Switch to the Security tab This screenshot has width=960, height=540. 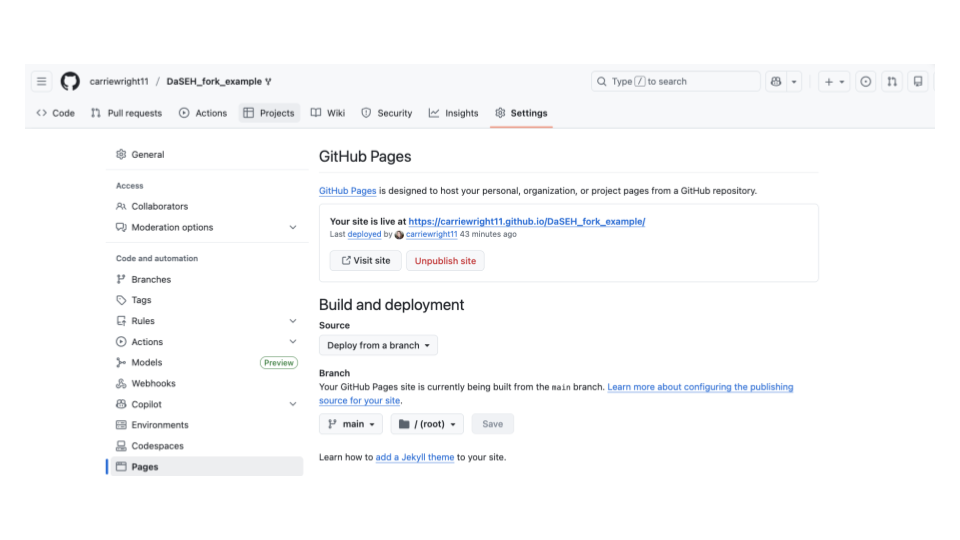click(387, 113)
